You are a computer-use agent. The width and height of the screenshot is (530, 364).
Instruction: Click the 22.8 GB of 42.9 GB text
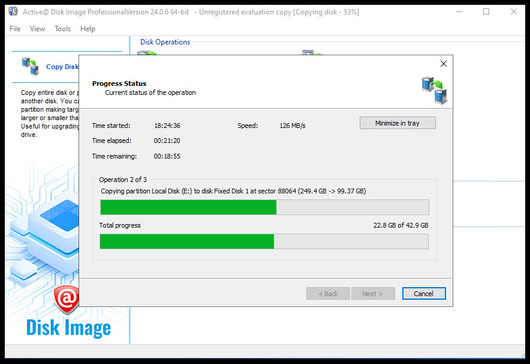[x=401, y=225]
